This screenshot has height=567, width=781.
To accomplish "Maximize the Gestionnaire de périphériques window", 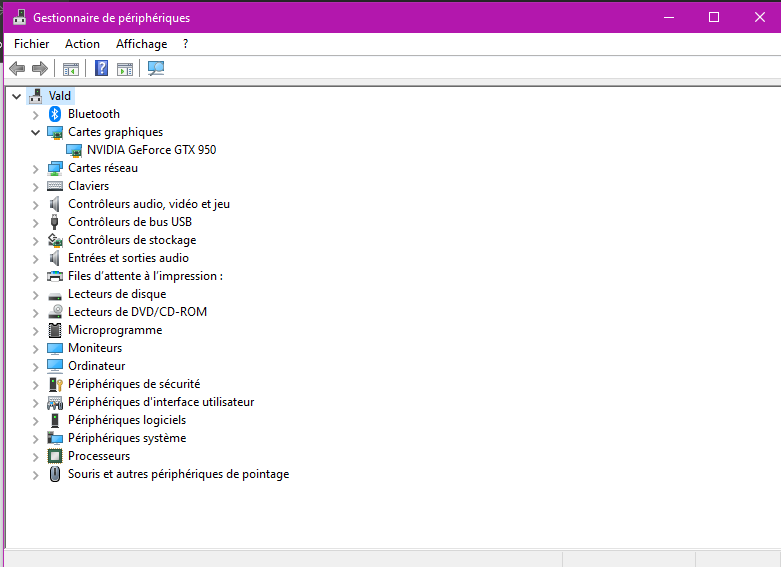I will [714, 17].
